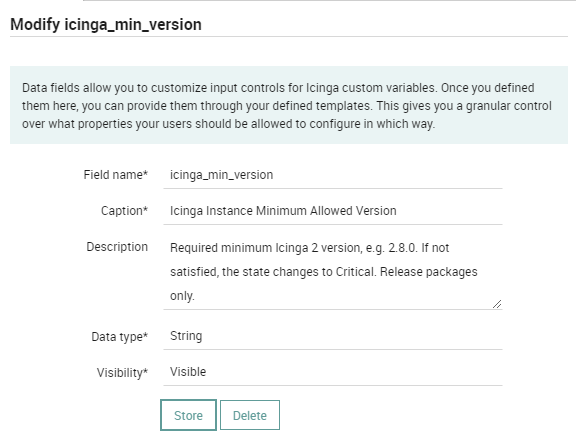
Task: Click the Field name* label
Action: click(115, 175)
